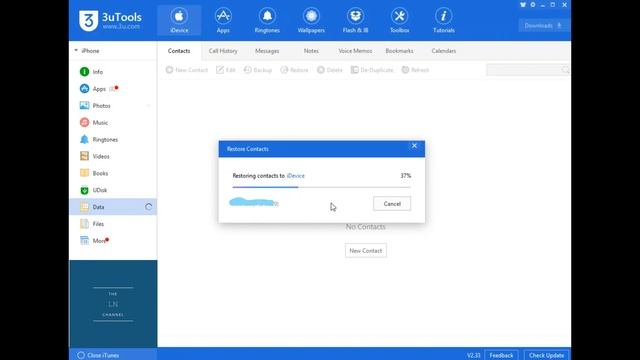The image size is (640, 360).
Task: Click the Check Update button
Action: [547, 356]
